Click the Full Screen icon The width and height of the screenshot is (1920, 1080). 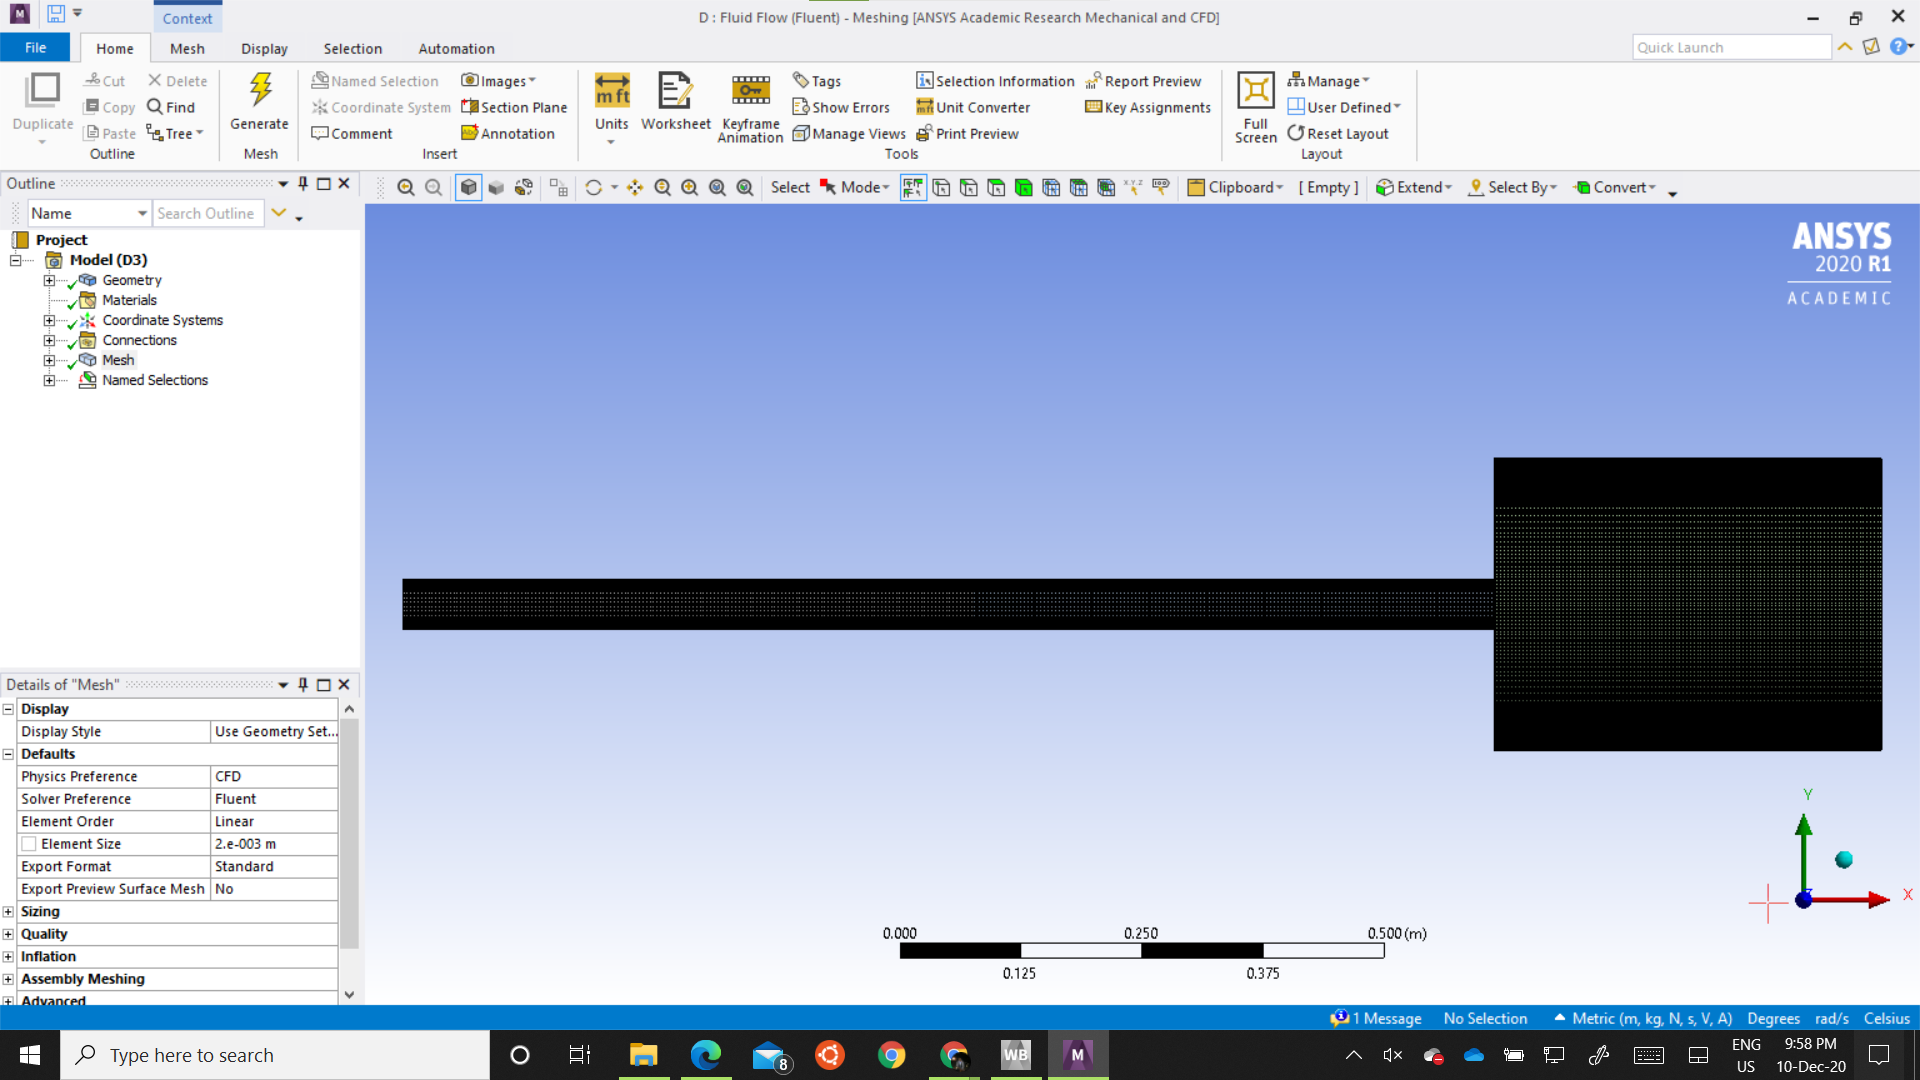pyautogui.click(x=1256, y=91)
